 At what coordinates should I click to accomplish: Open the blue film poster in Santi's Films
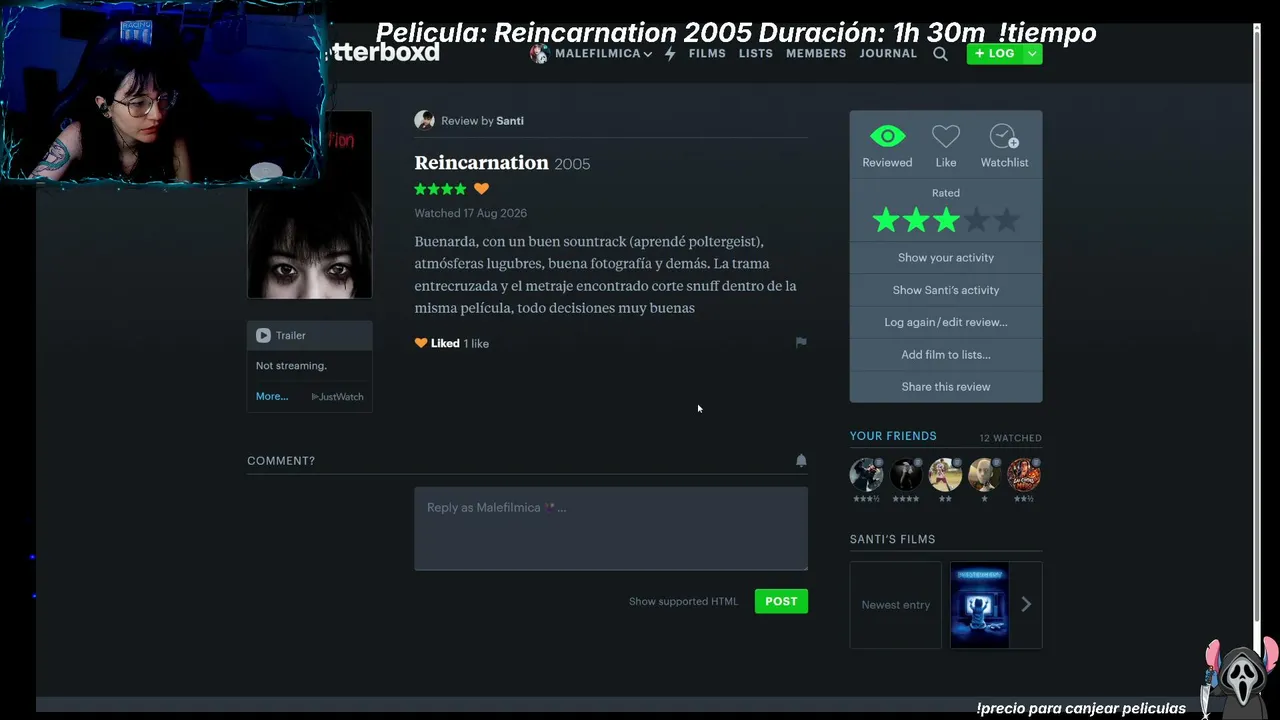(x=980, y=605)
